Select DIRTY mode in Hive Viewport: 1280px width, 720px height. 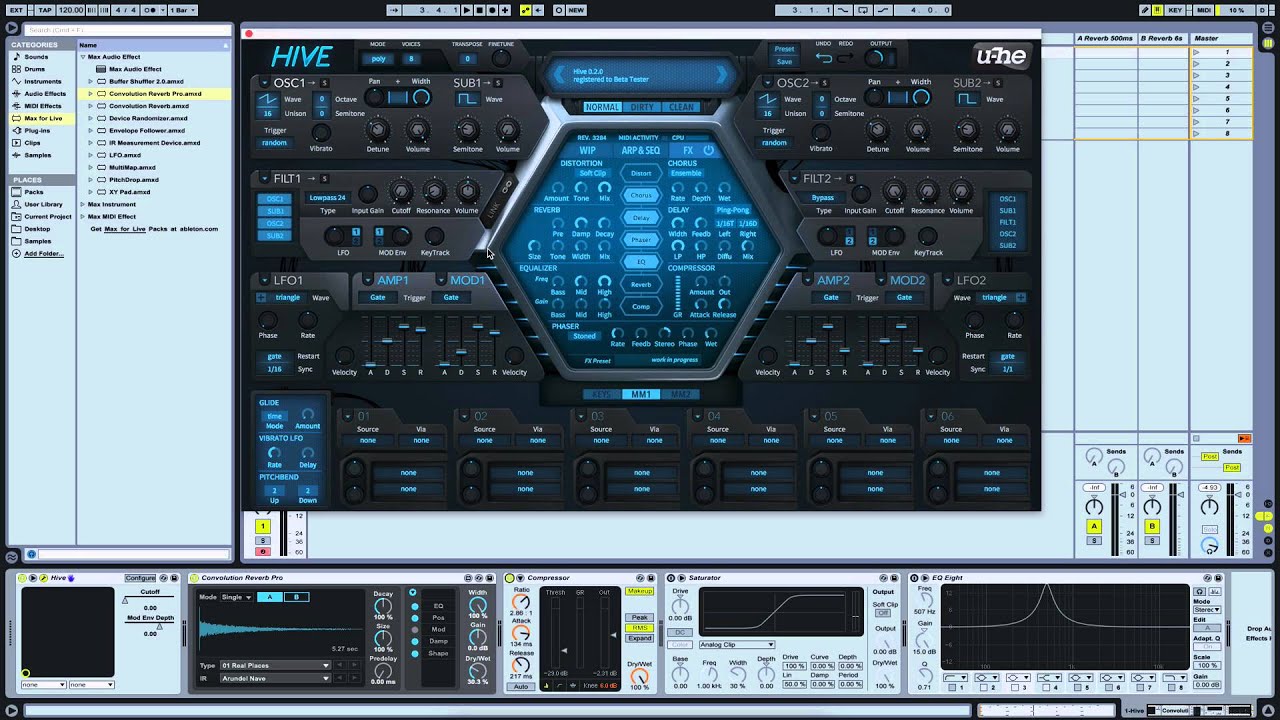[642, 107]
